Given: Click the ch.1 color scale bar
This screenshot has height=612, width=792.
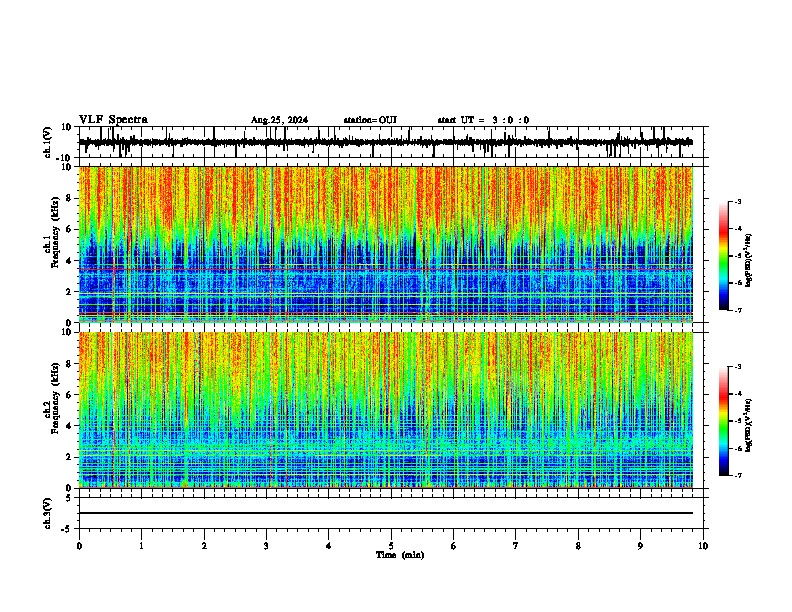Looking at the screenshot, I should tap(723, 256).
